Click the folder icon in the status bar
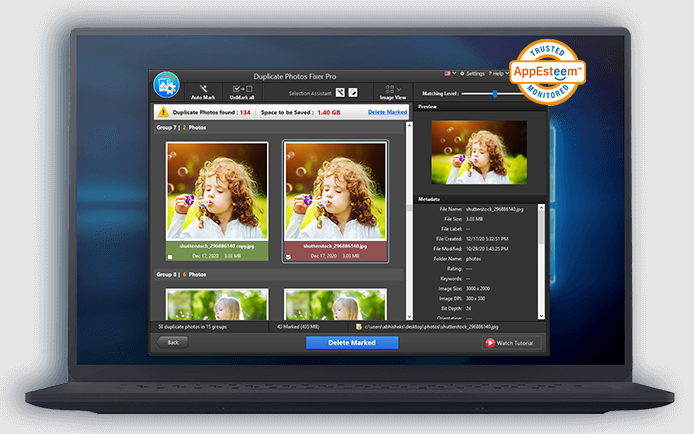Viewport: 694px width, 434px height. point(359,327)
